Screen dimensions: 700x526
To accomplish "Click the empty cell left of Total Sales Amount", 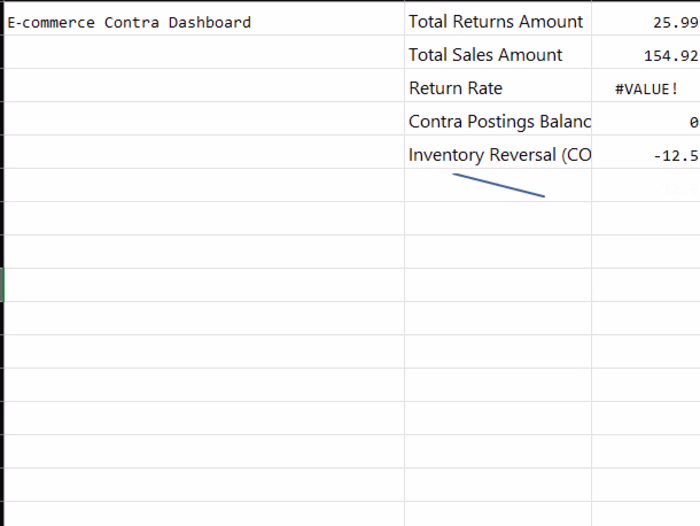I will point(204,55).
